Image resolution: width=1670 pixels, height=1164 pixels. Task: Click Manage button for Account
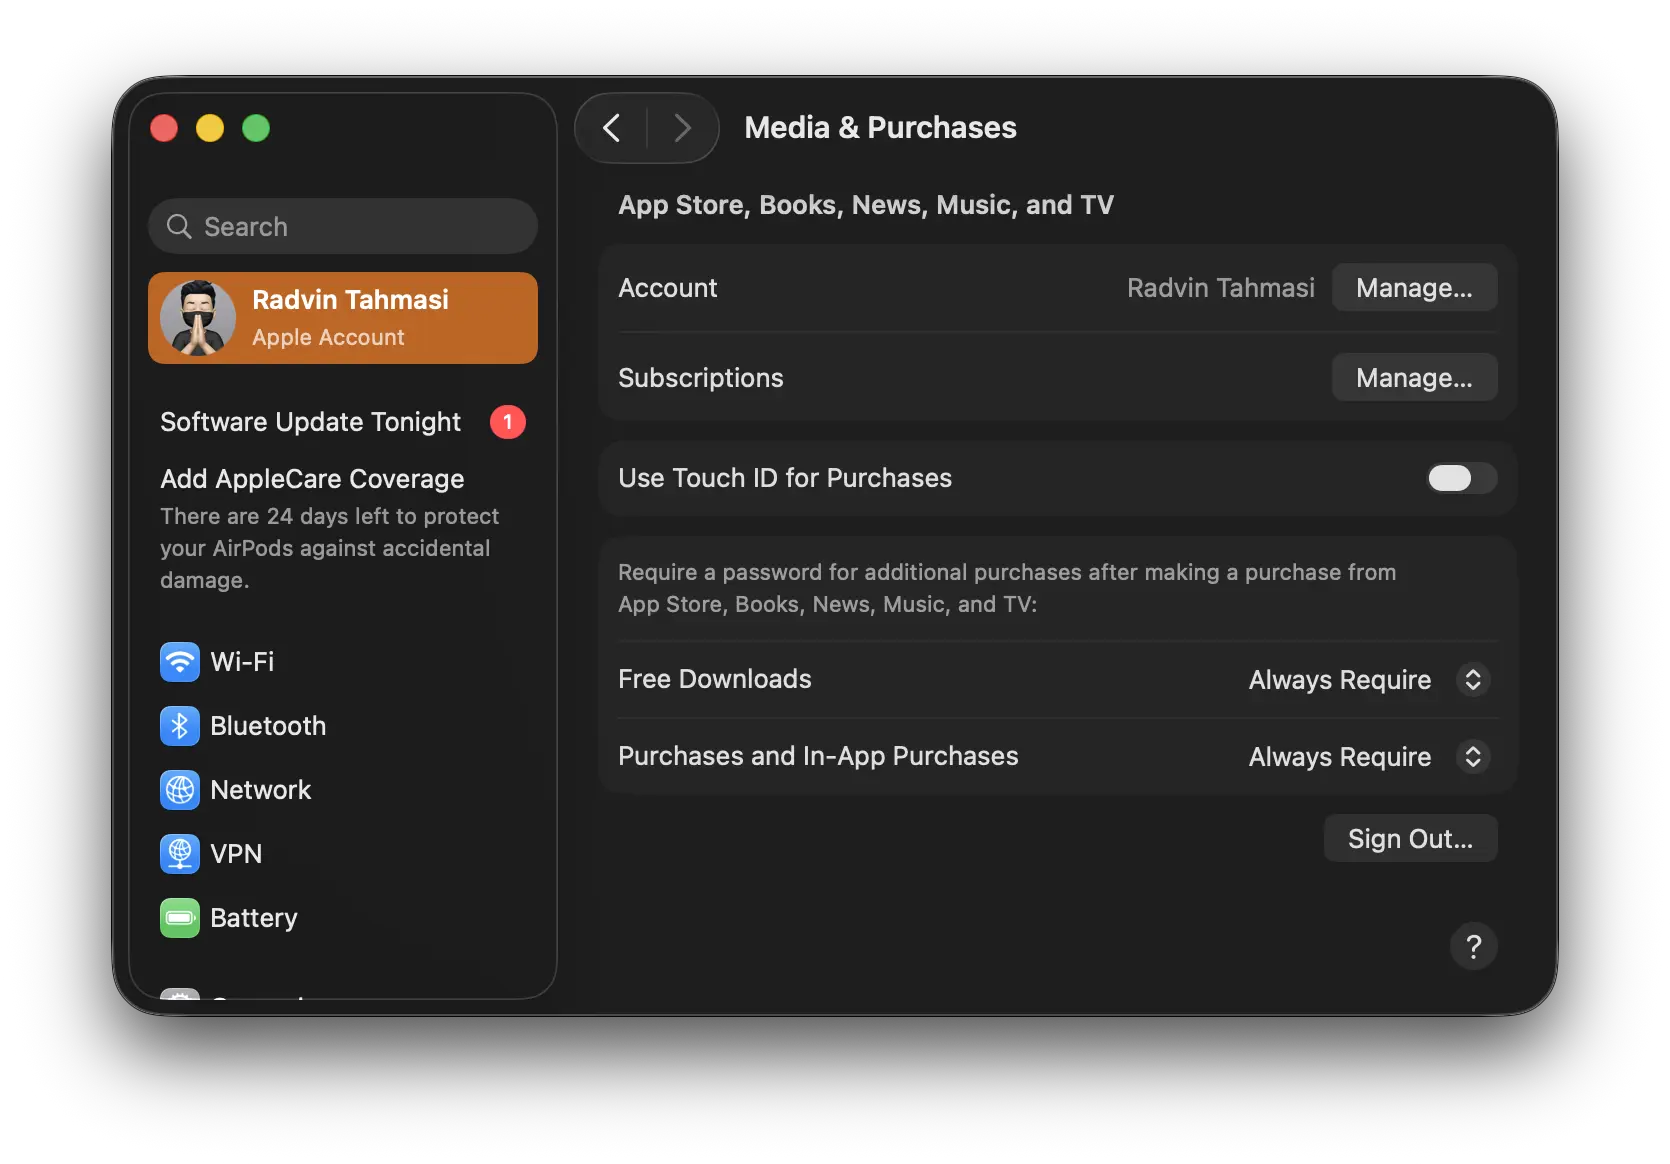(1414, 288)
